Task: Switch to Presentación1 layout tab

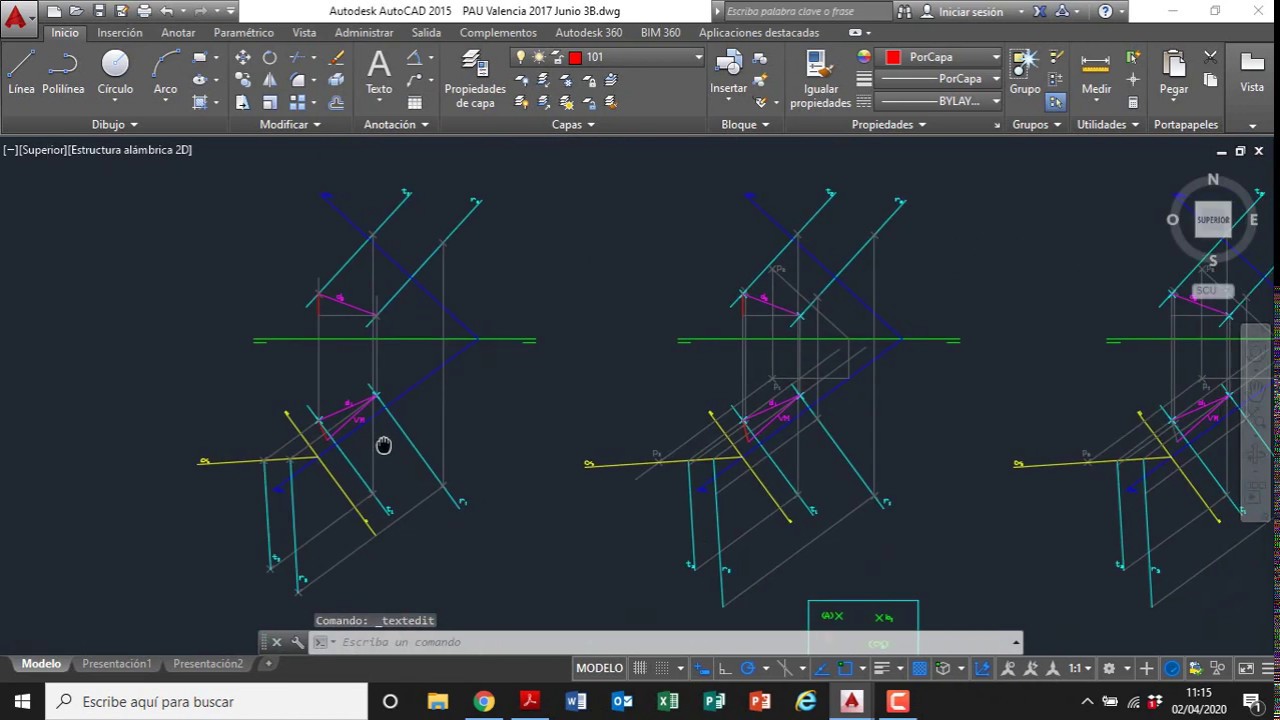Action: coord(117,664)
